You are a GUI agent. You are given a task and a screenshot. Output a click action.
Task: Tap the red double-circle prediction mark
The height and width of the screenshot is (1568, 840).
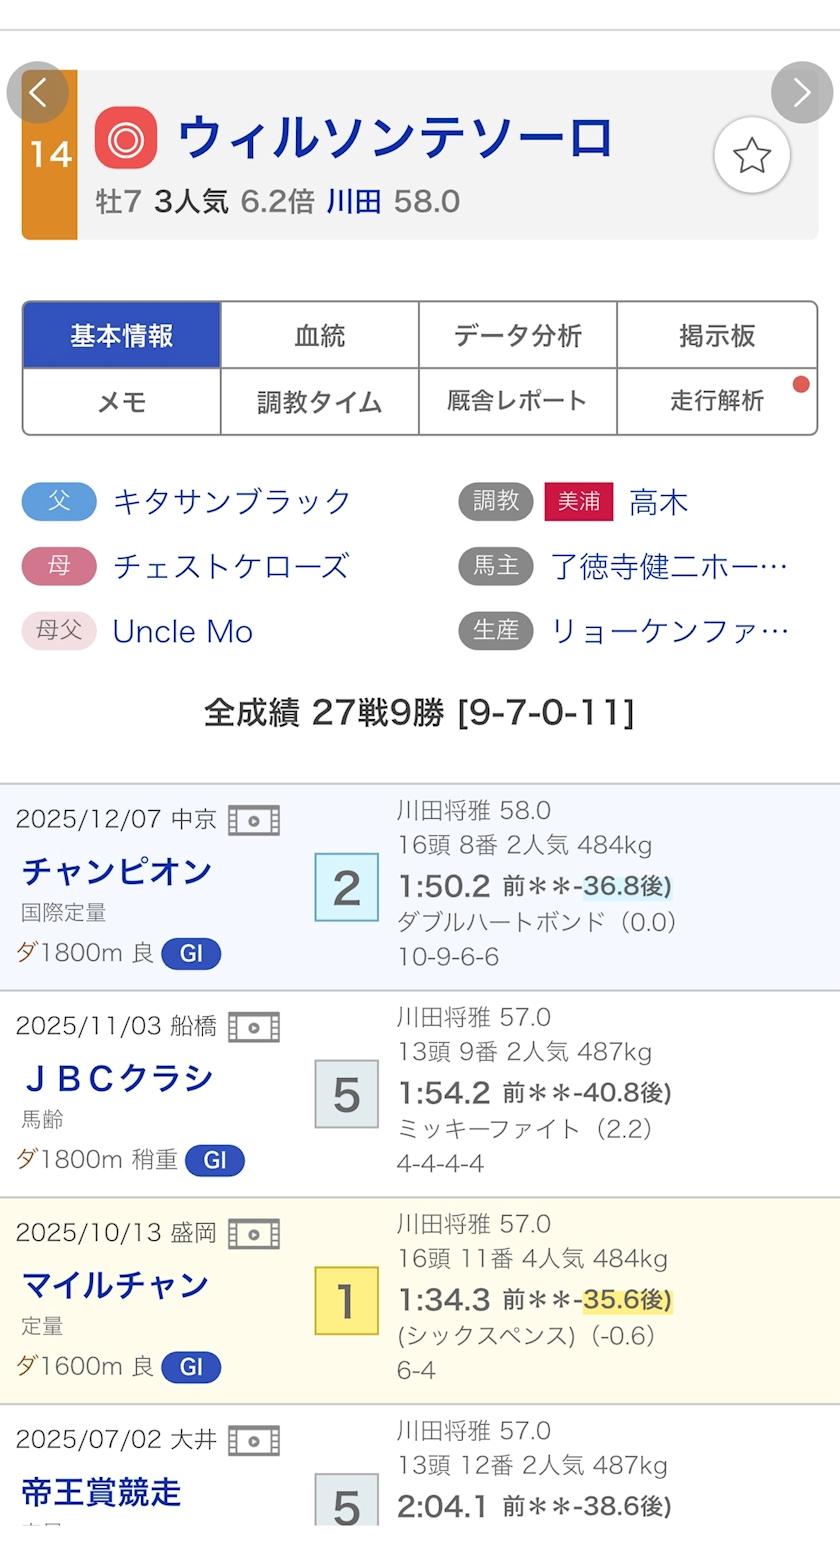pyautogui.click(x=126, y=138)
